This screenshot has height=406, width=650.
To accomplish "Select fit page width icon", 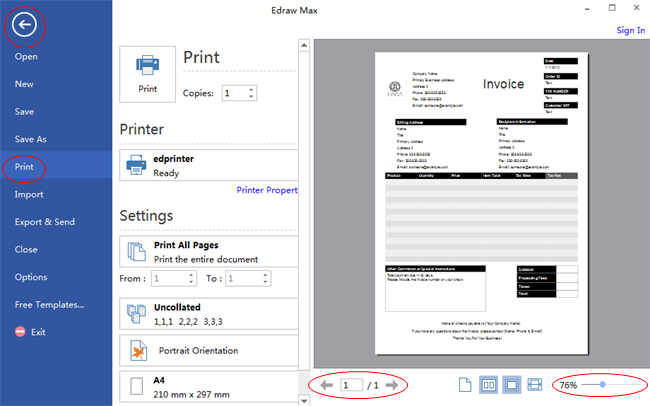I will (534, 385).
